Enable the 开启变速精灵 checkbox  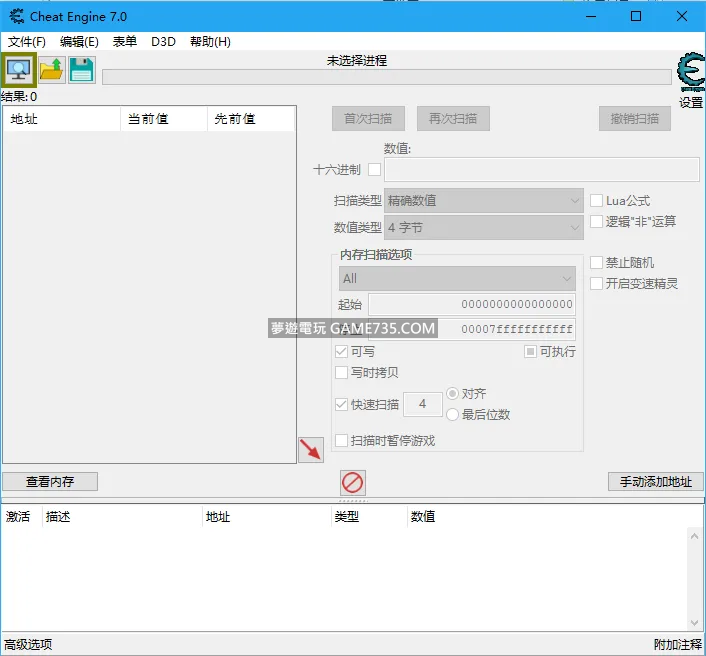click(x=597, y=284)
